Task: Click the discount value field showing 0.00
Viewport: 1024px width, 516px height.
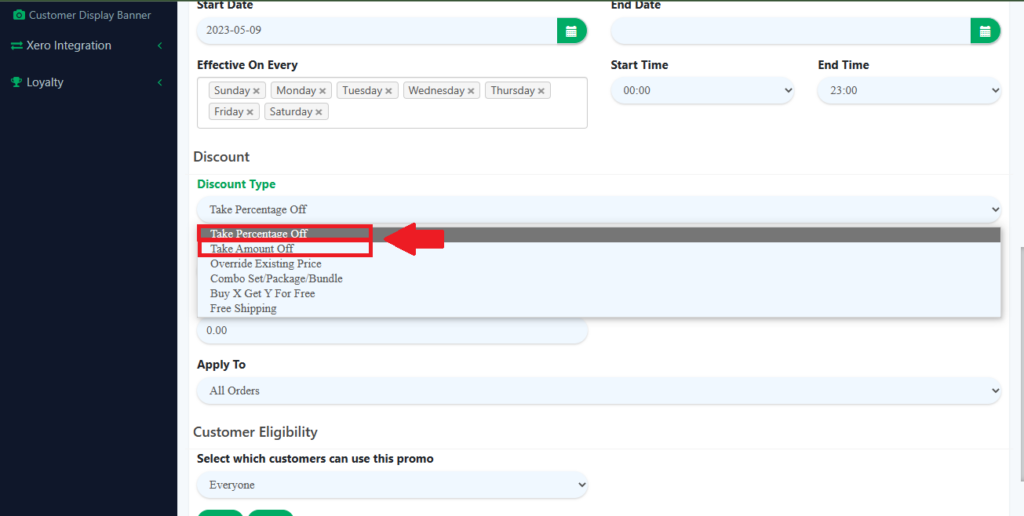Action: pos(392,331)
